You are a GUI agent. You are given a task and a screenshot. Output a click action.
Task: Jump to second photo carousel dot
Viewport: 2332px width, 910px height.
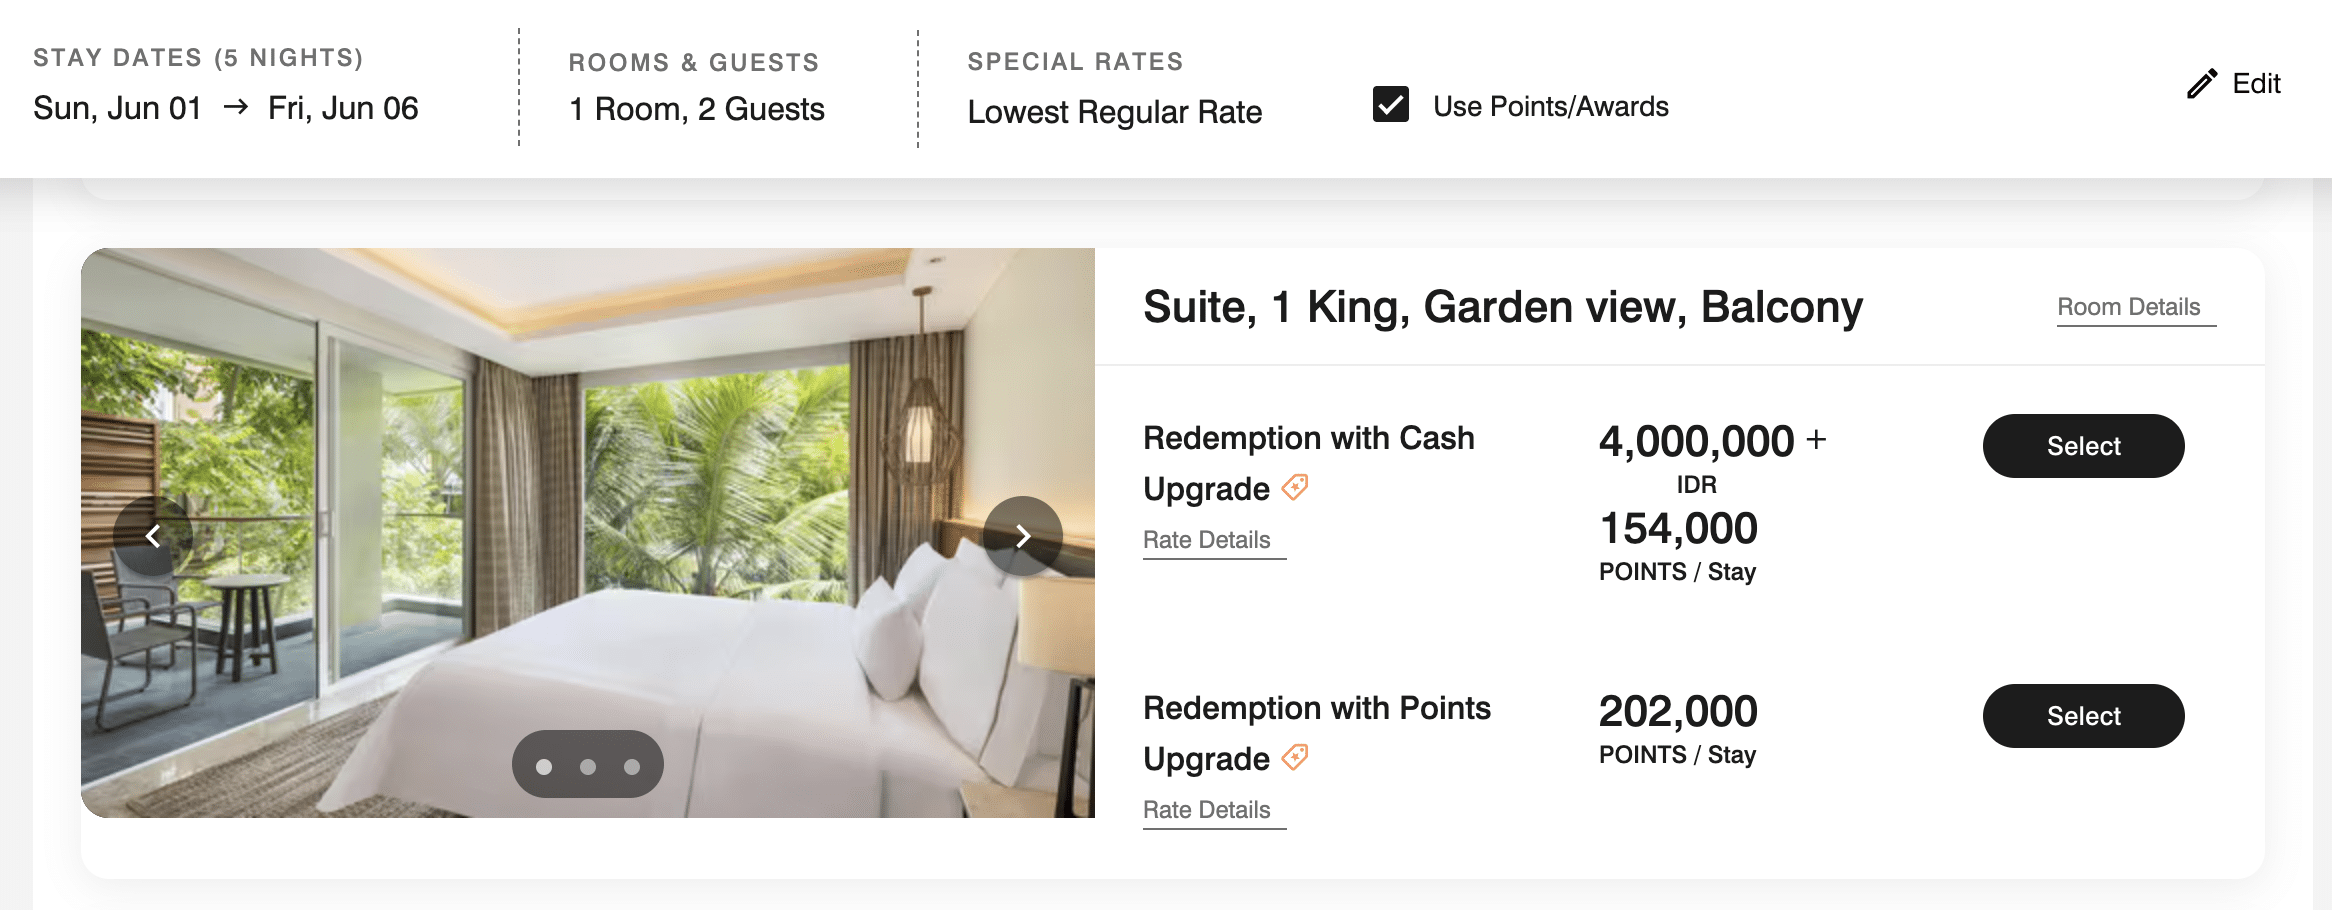point(588,766)
